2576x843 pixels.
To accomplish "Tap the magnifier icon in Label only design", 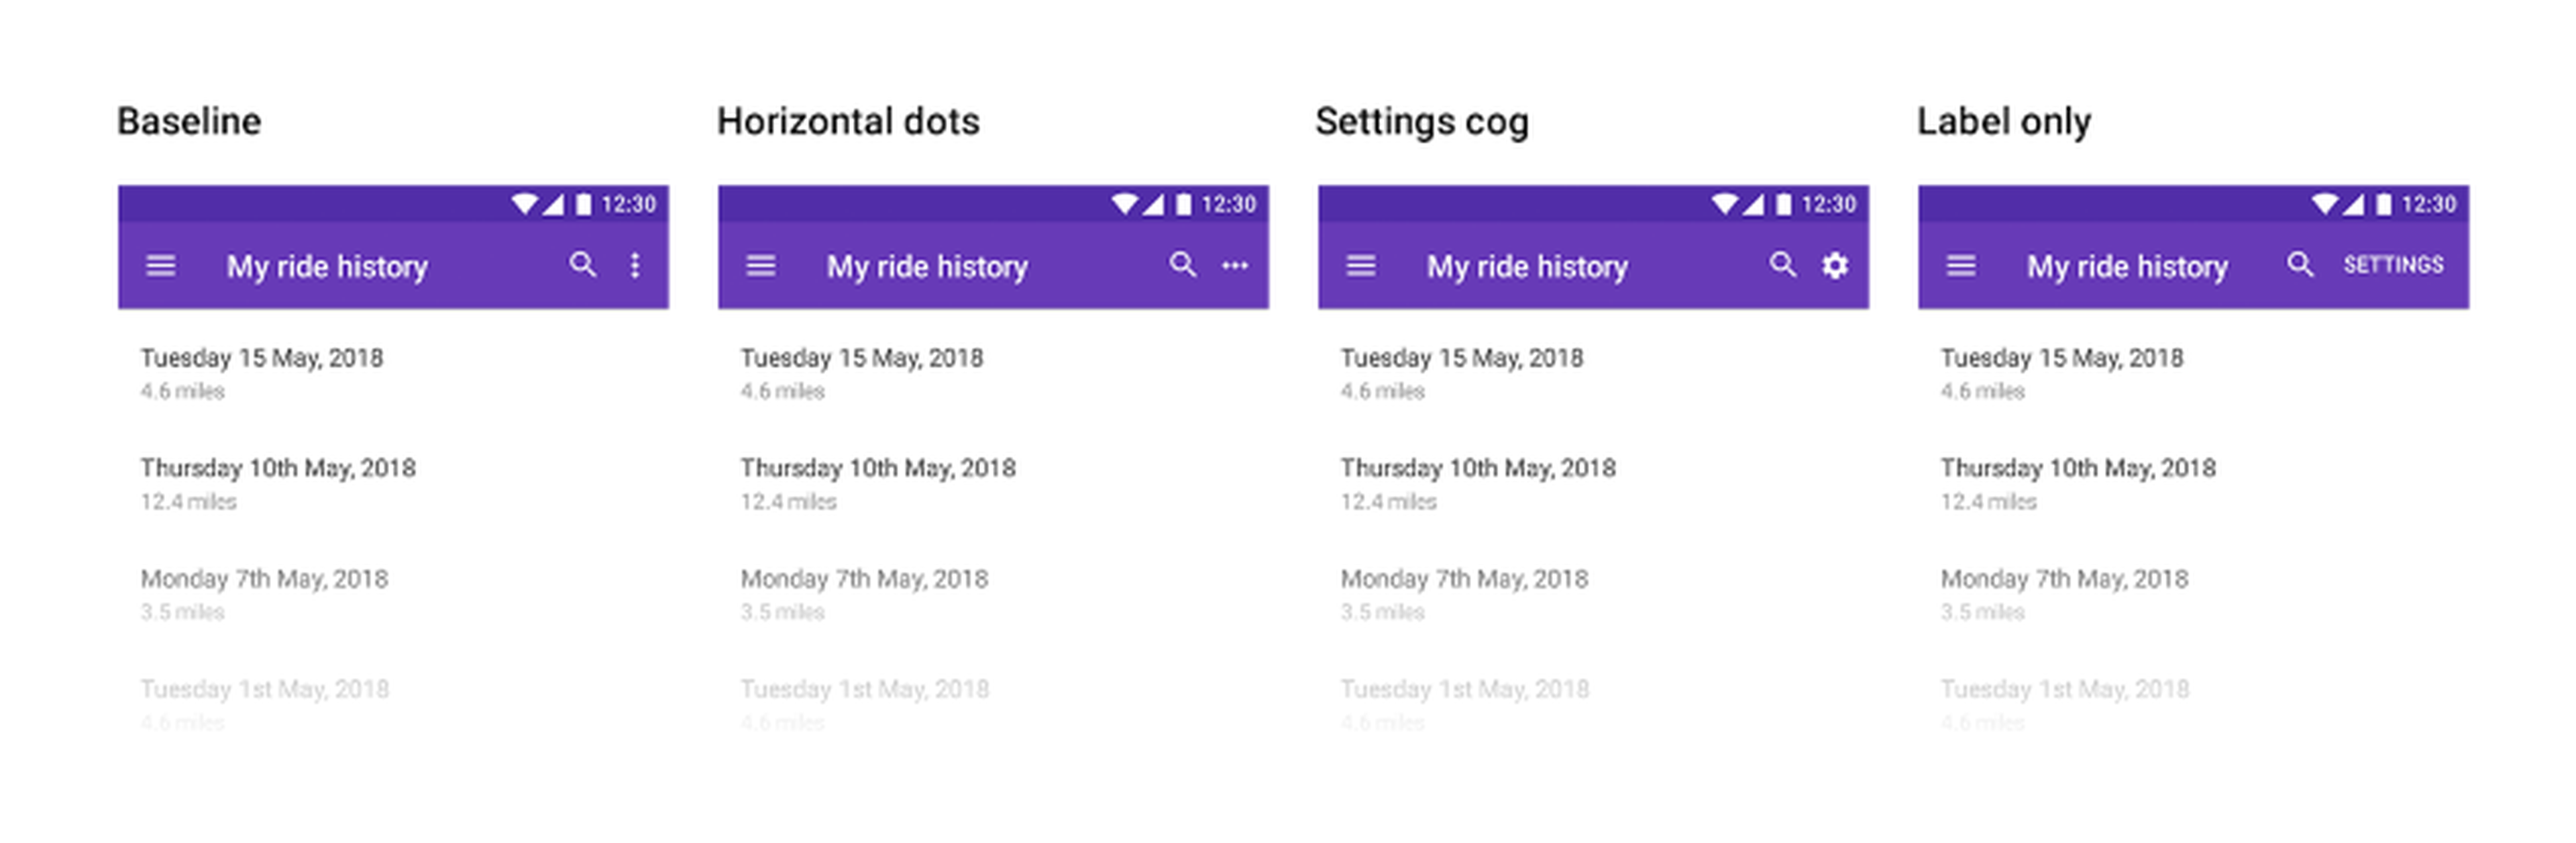I will point(2301,264).
